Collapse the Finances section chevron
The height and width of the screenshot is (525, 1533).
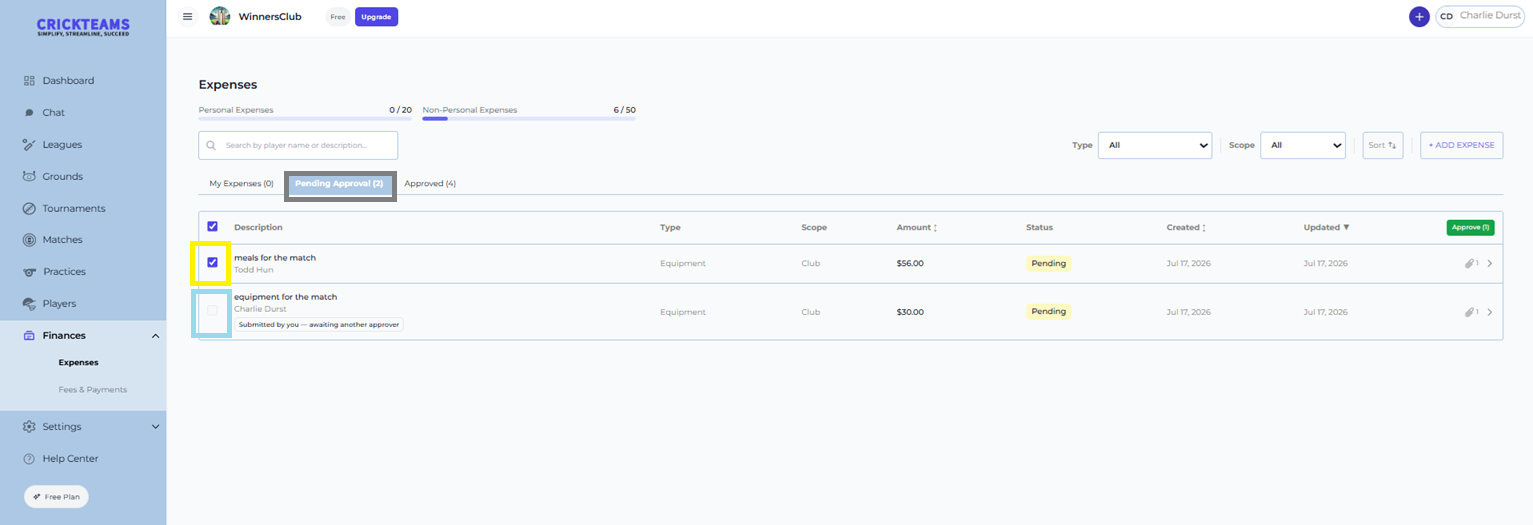[155, 336]
